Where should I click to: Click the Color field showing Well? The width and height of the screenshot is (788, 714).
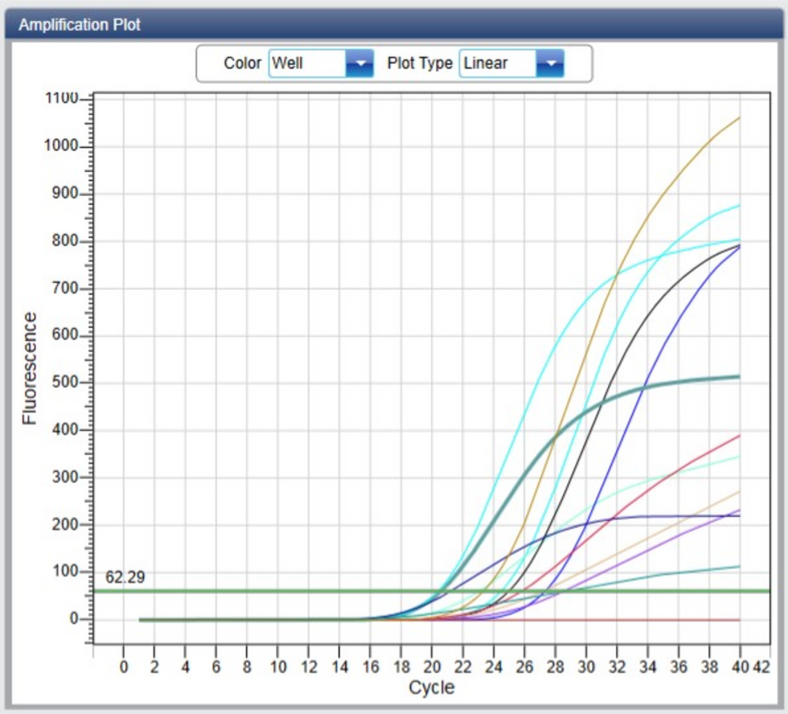306,63
